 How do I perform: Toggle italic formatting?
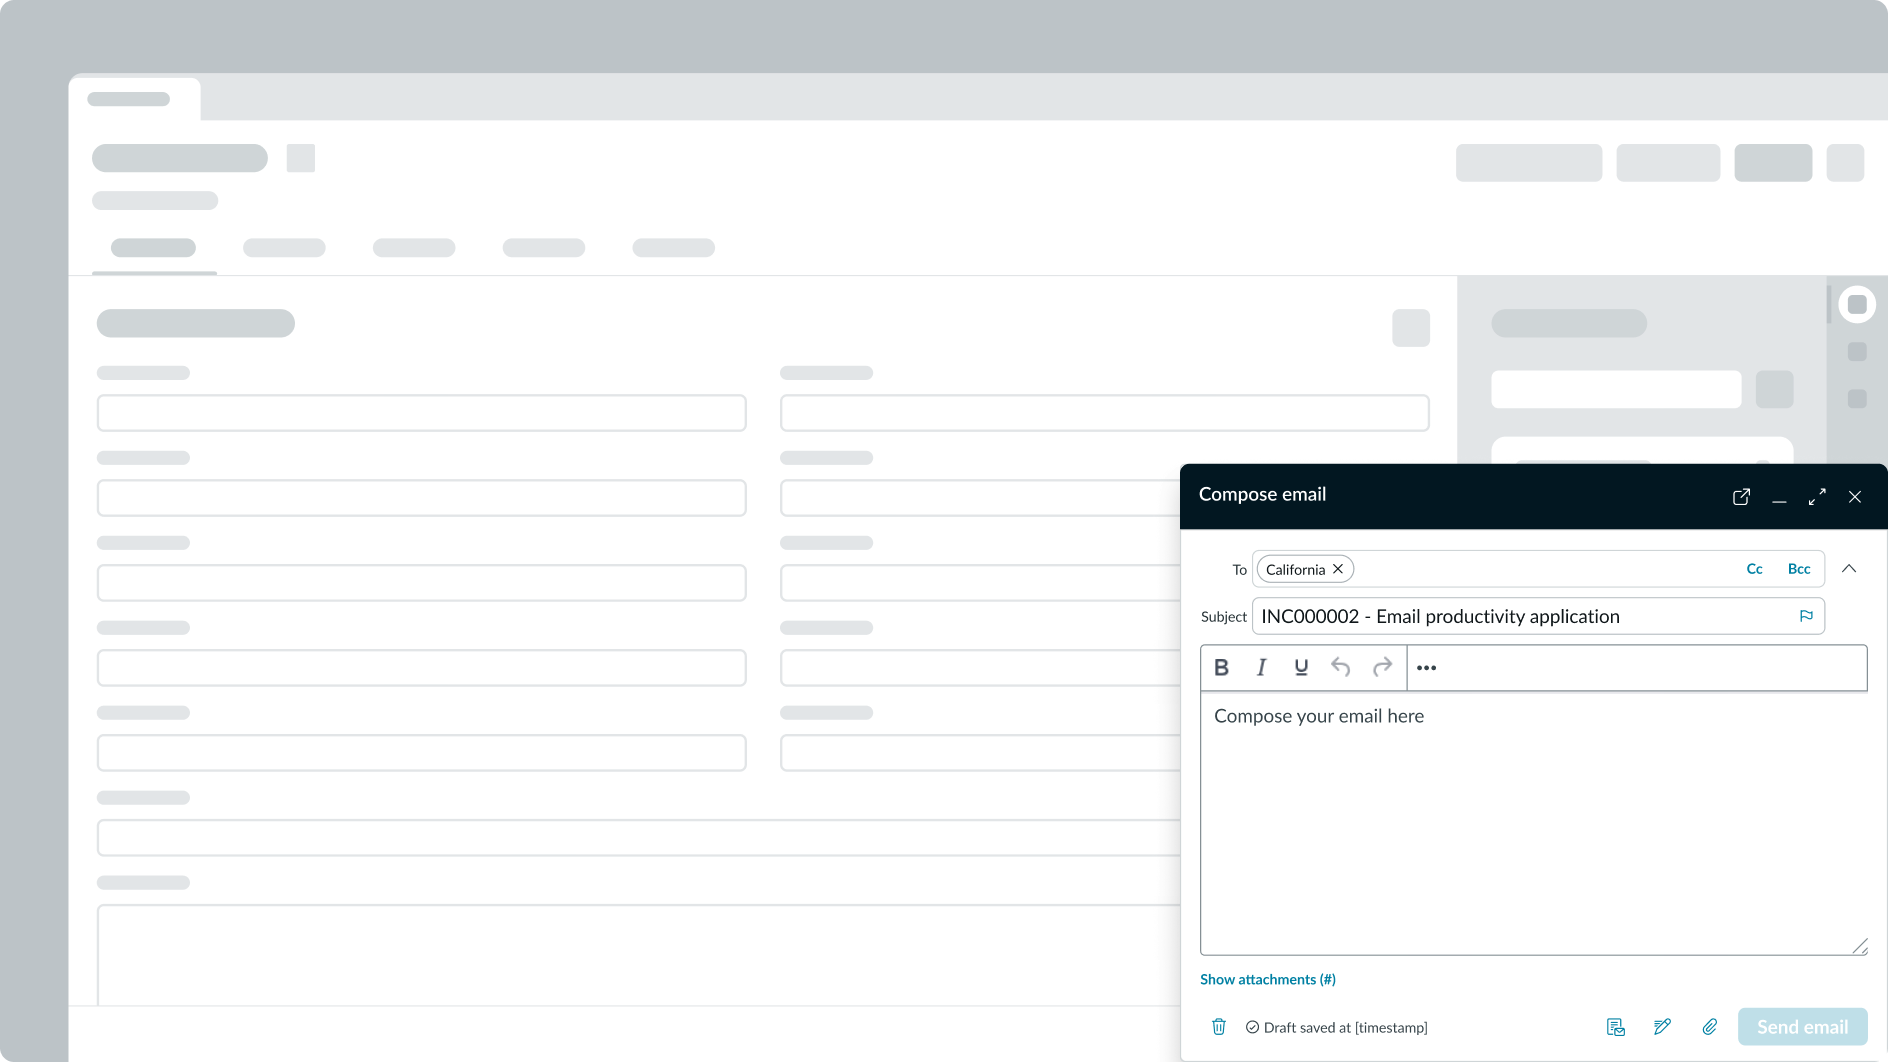(1261, 667)
